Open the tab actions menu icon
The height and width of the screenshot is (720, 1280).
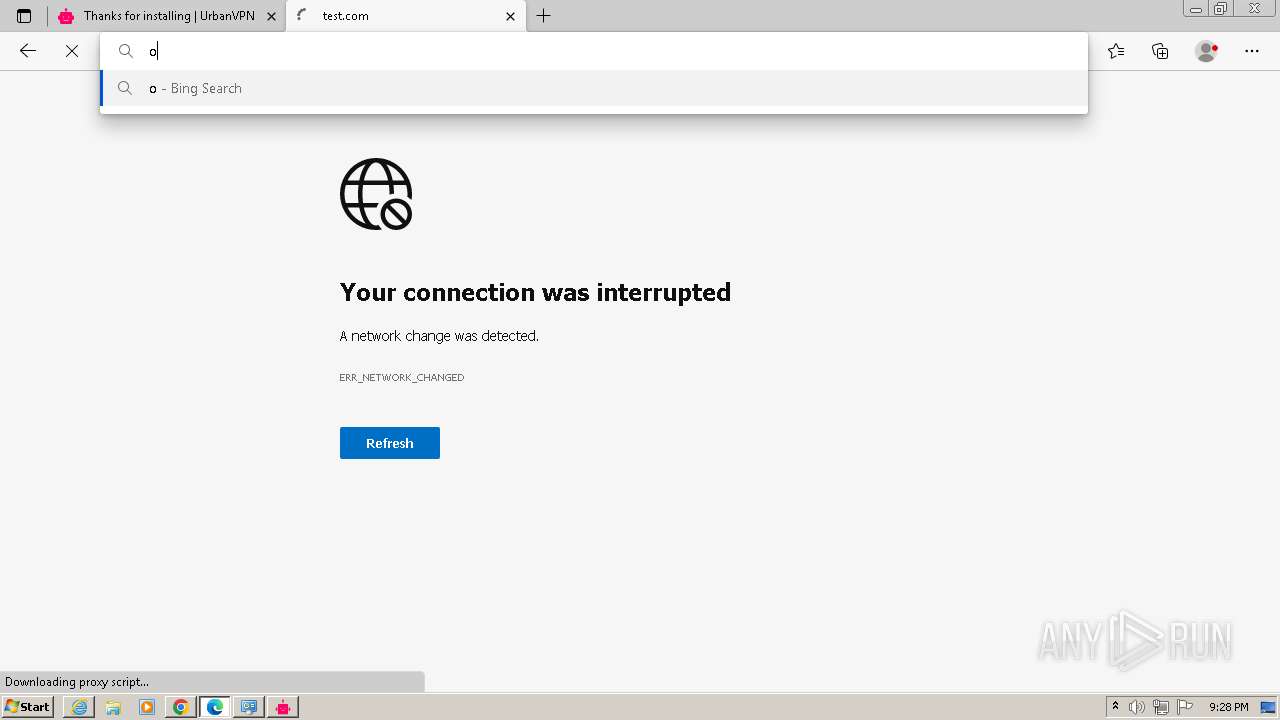tap(24, 16)
